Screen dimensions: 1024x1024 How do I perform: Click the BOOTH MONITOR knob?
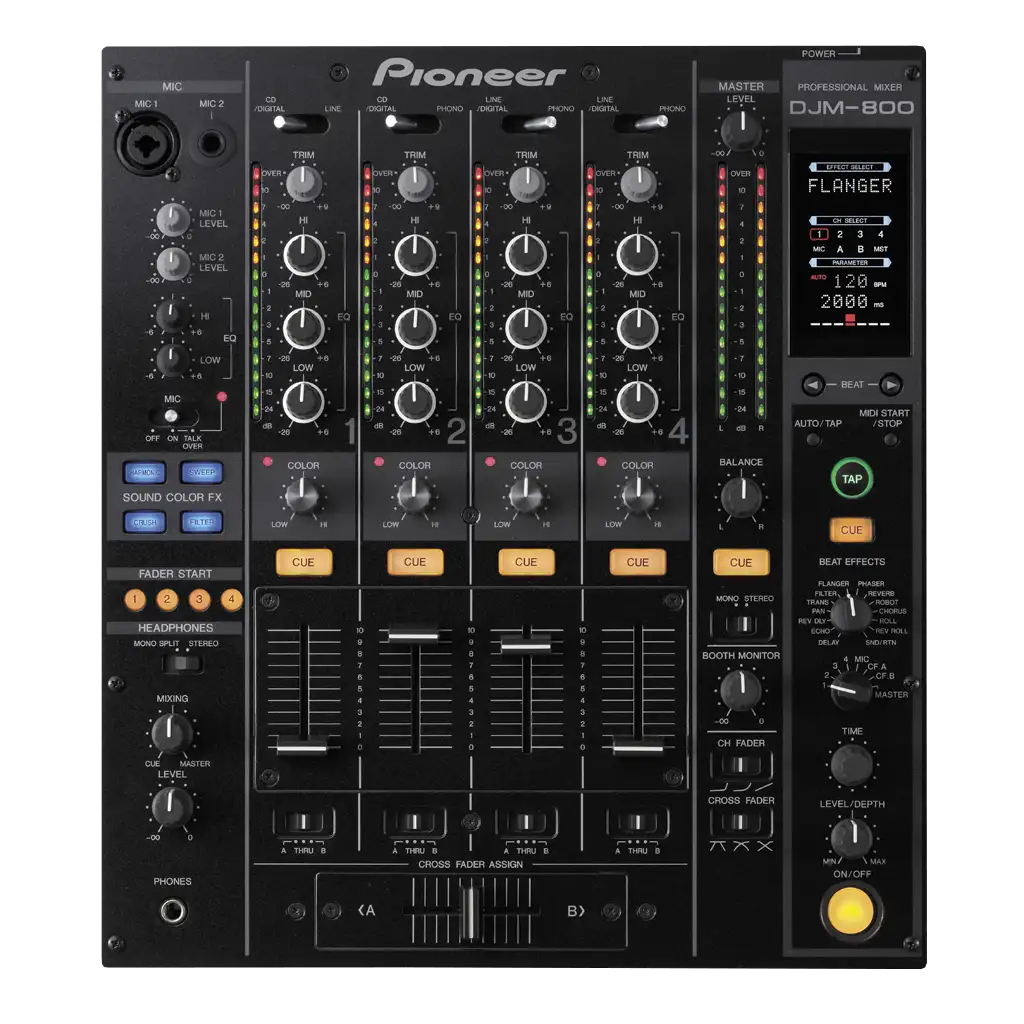pos(741,690)
